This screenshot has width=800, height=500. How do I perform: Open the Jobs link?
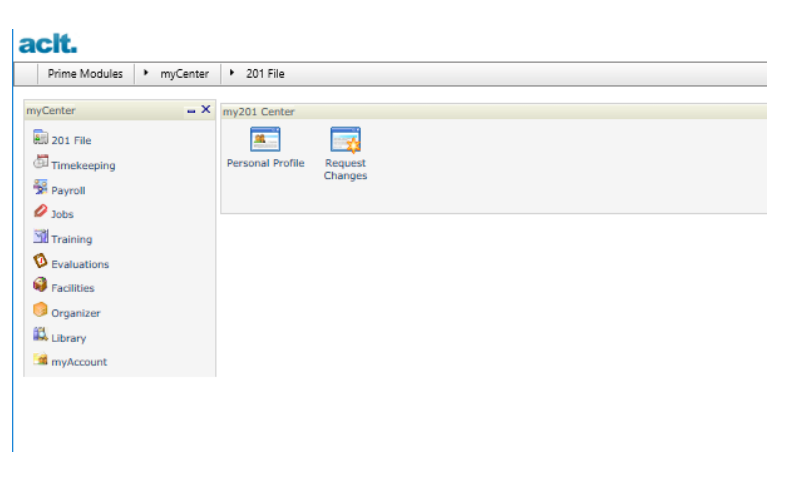(x=62, y=214)
